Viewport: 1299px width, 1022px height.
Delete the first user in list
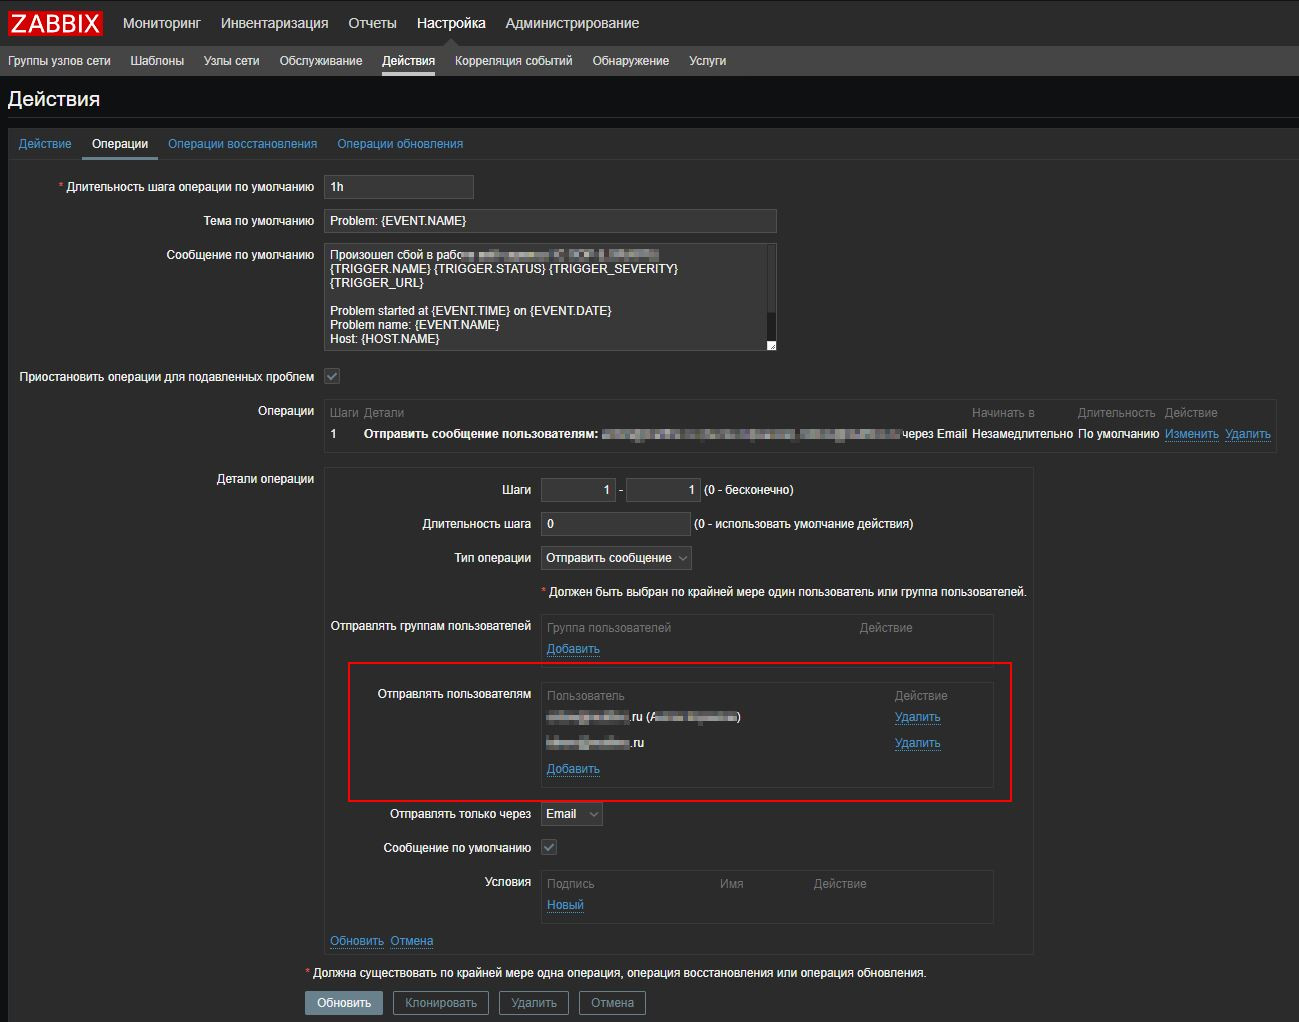917,717
